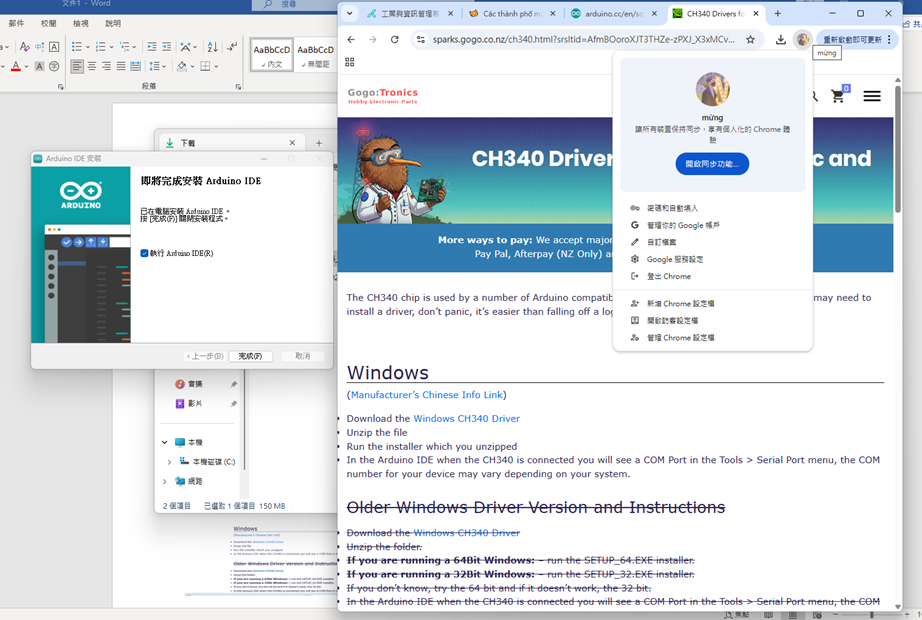Click the Windows CH340 Driver download link
This screenshot has height=620, width=922.
click(x=466, y=418)
